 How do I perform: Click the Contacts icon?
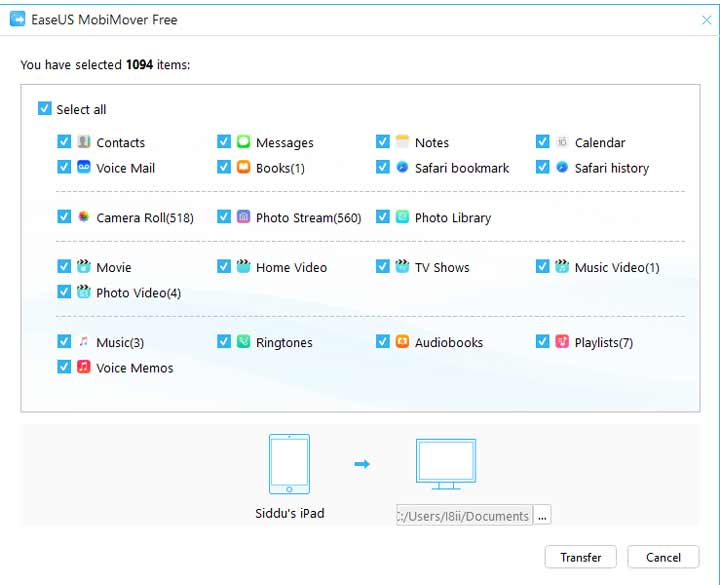[84, 141]
